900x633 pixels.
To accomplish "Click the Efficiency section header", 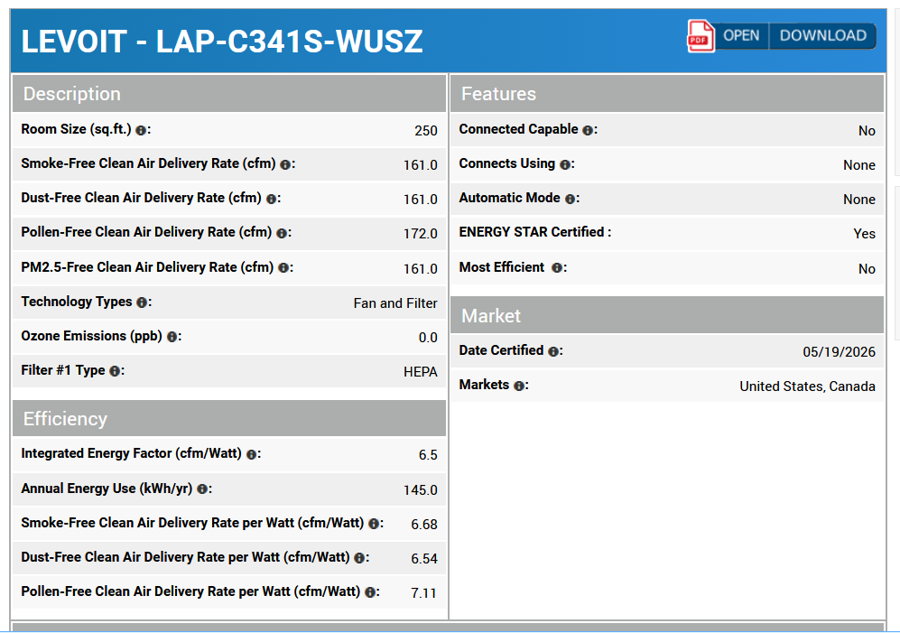I will (229, 418).
